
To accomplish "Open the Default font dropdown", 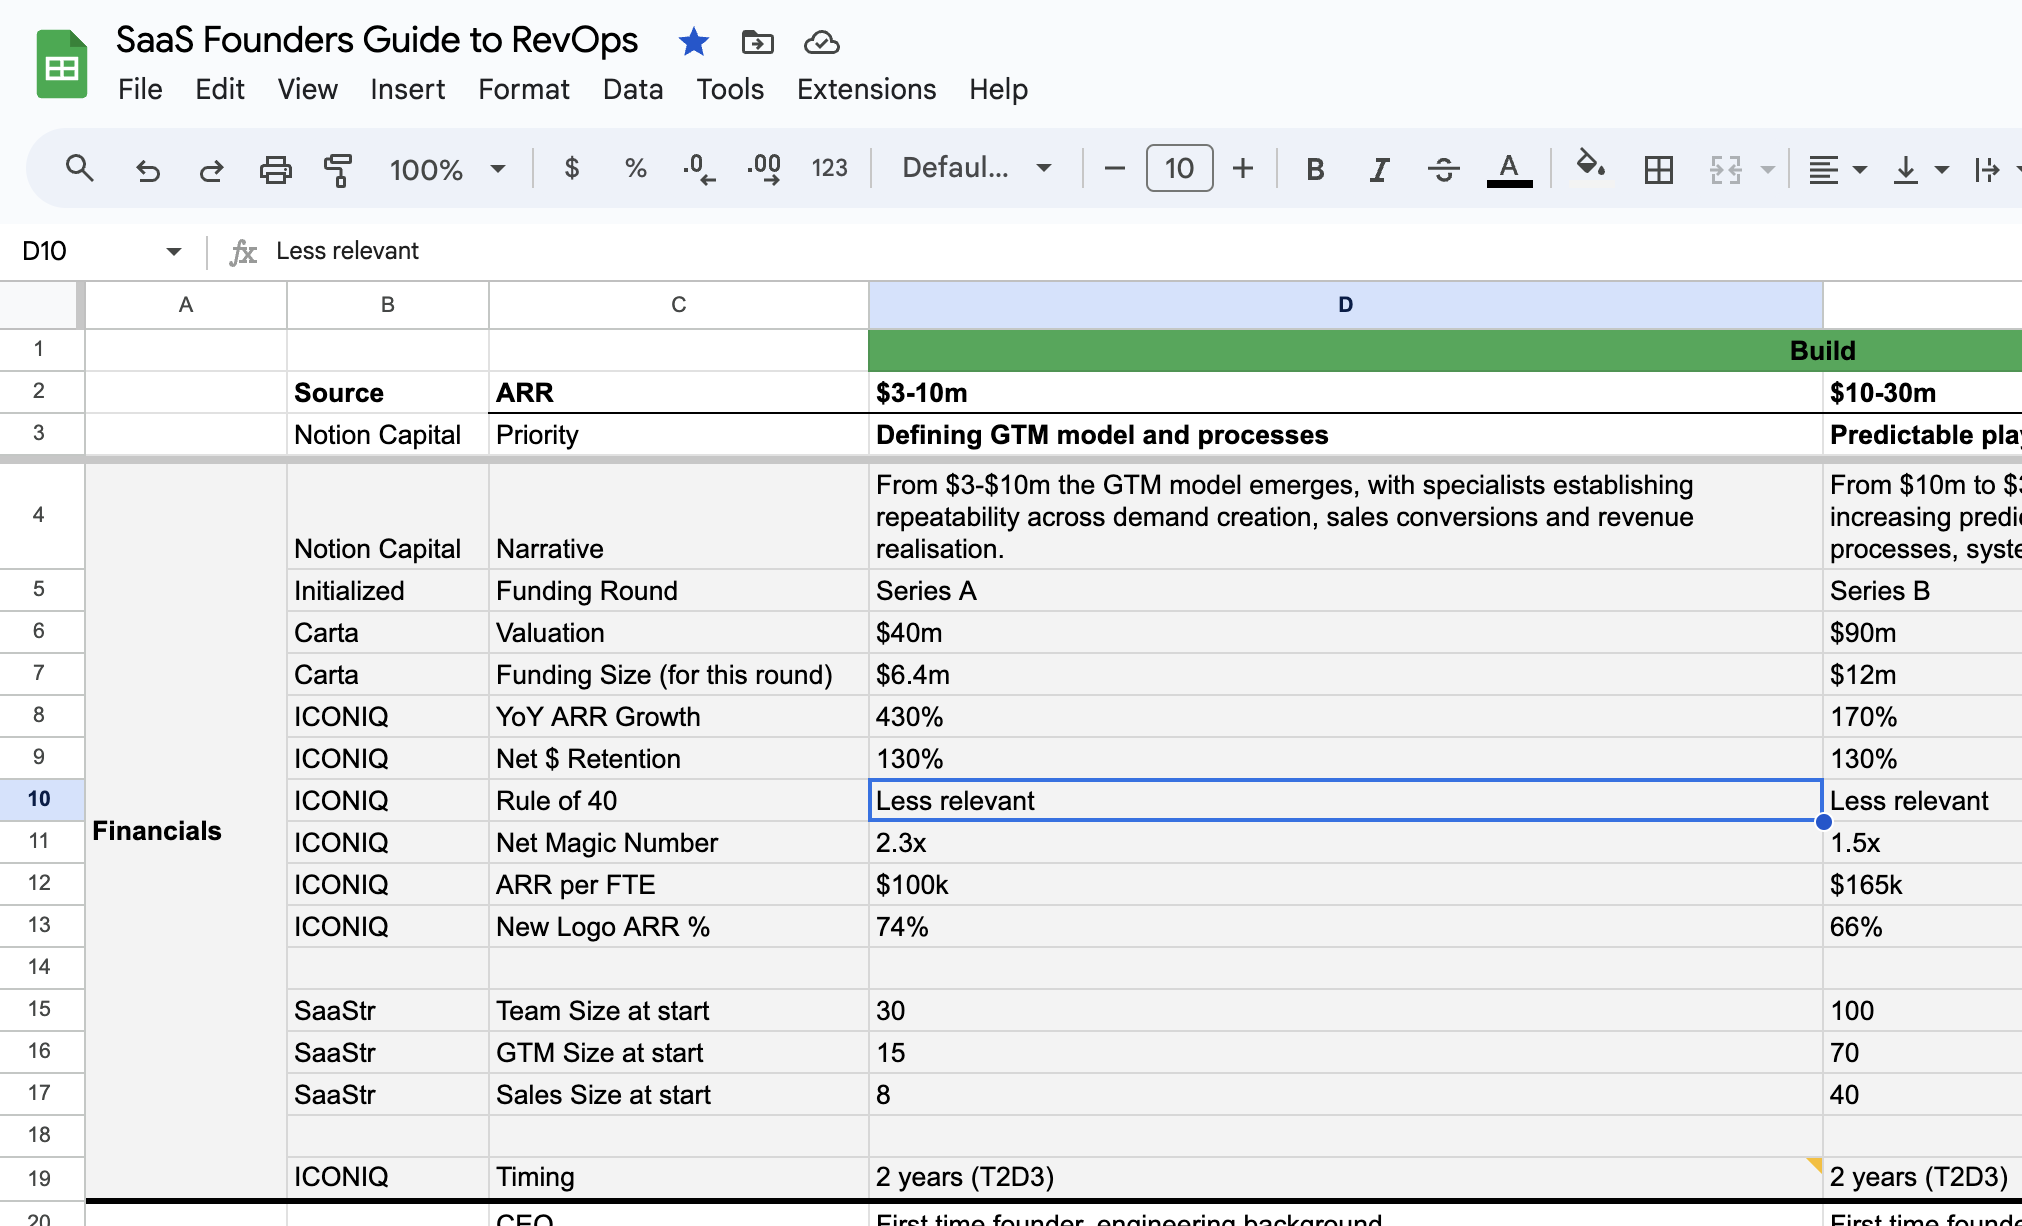I will tap(976, 169).
